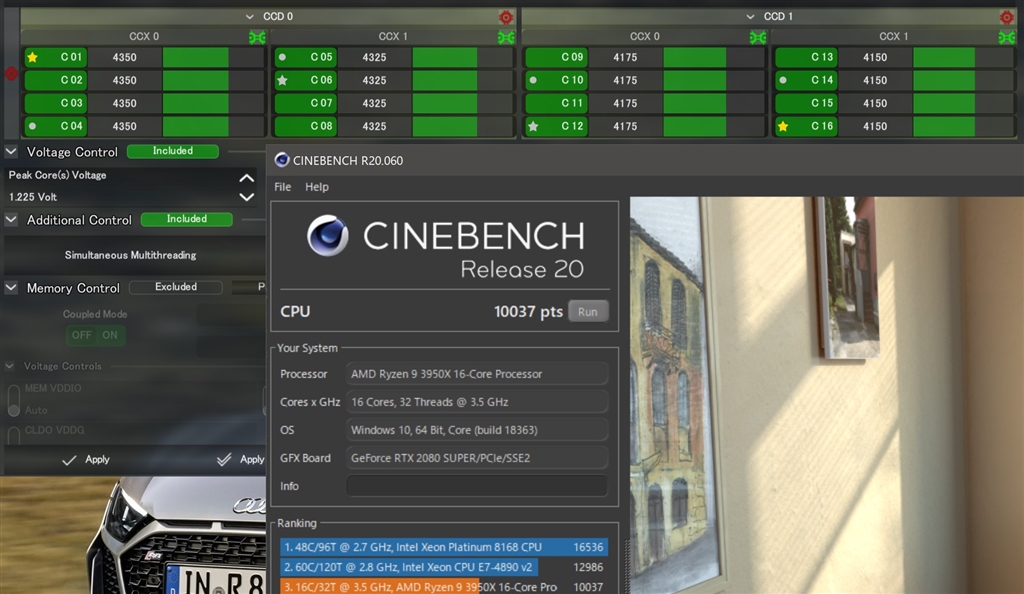This screenshot has width=1024, height=594.
Task: Decrease Peak Core(s) Voltage with down arrow
Action: pos(246,196)
